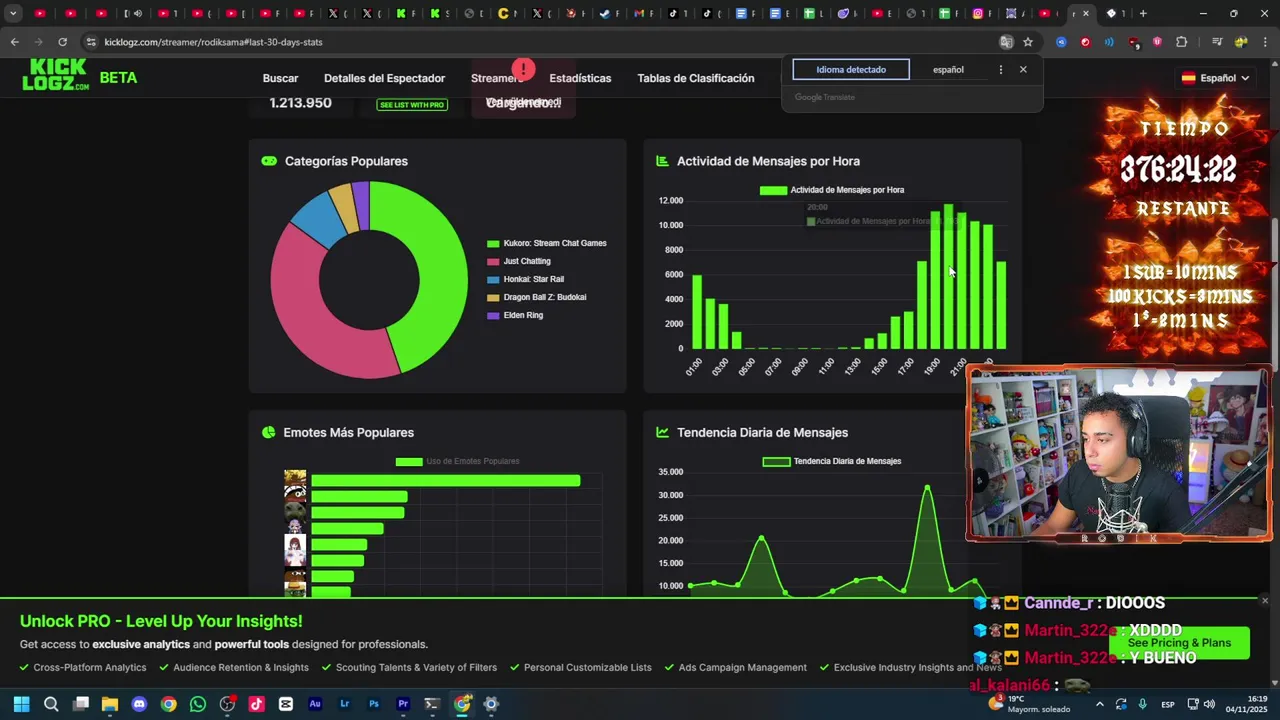Click the KickLogz logo

tap(55, 76)
